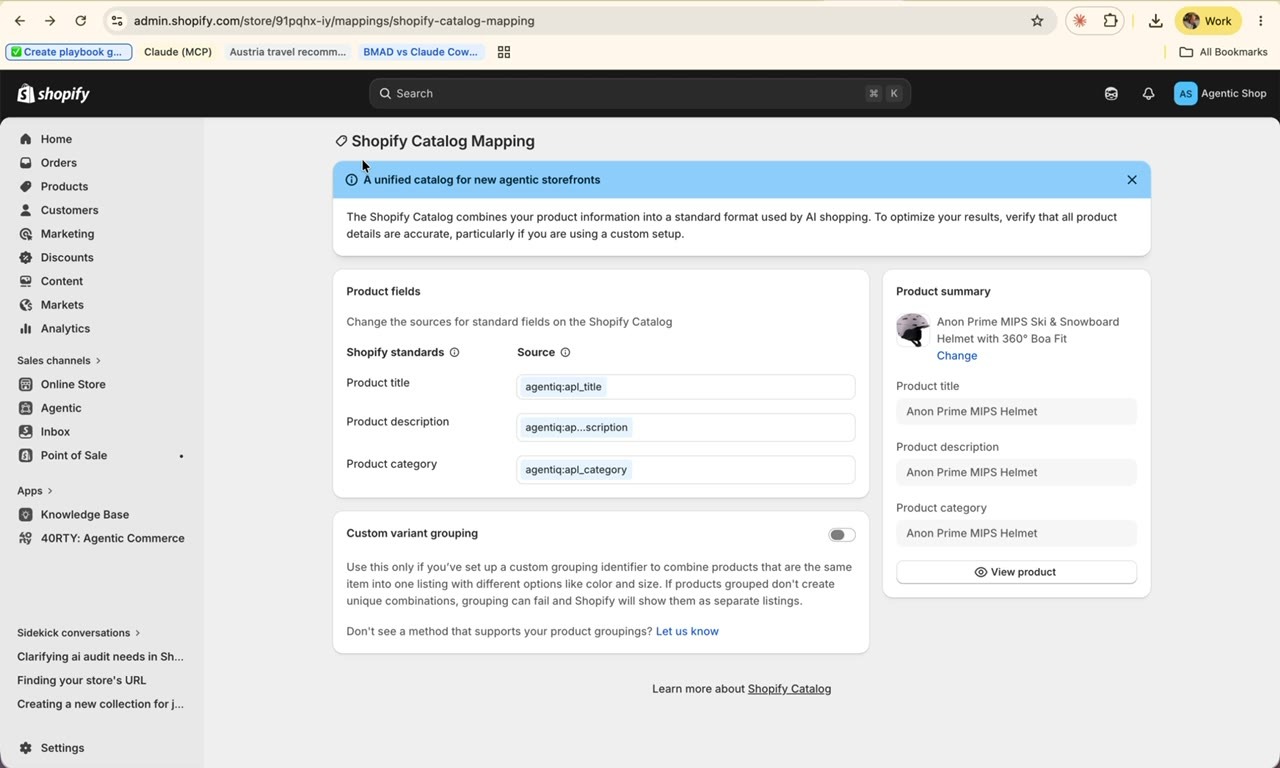Bookmark this page with the star icon

(x=1037, y=20)
